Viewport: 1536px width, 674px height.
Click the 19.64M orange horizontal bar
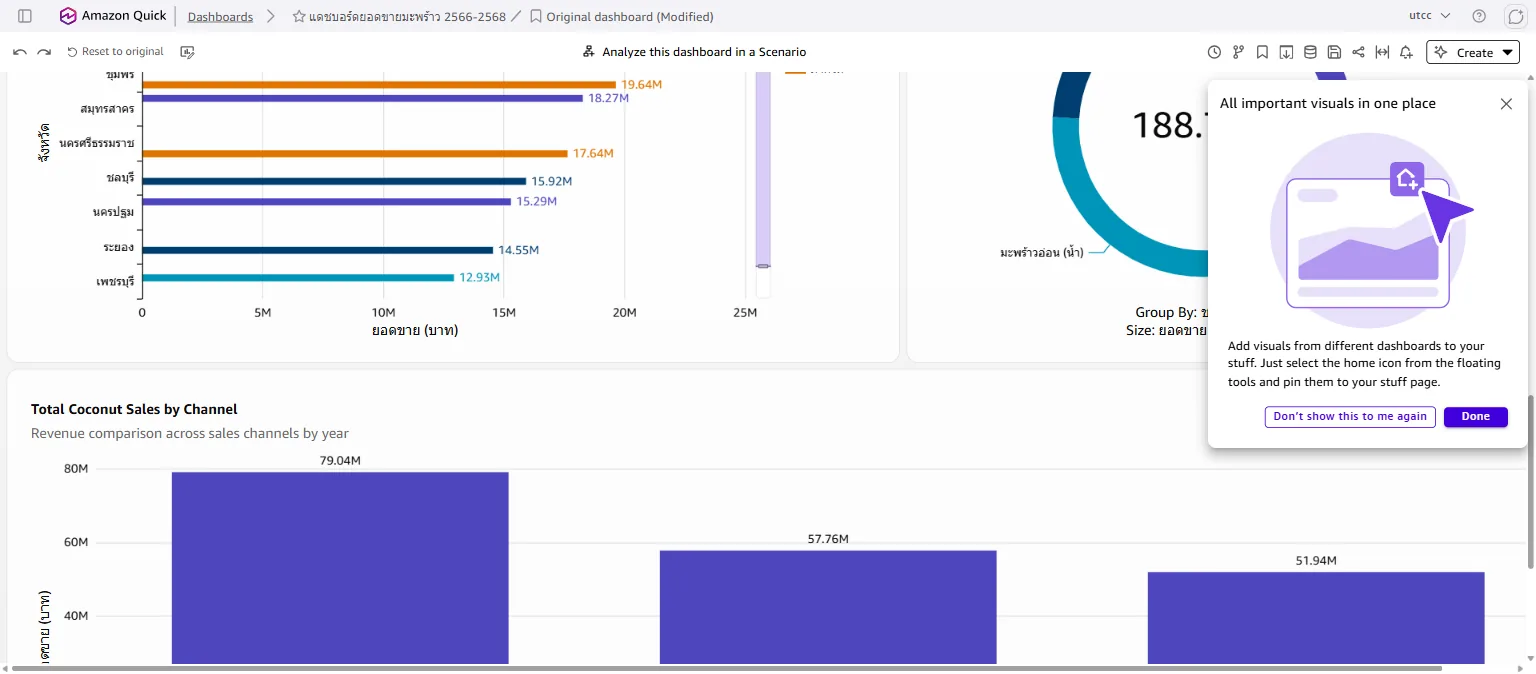(379, 85)
